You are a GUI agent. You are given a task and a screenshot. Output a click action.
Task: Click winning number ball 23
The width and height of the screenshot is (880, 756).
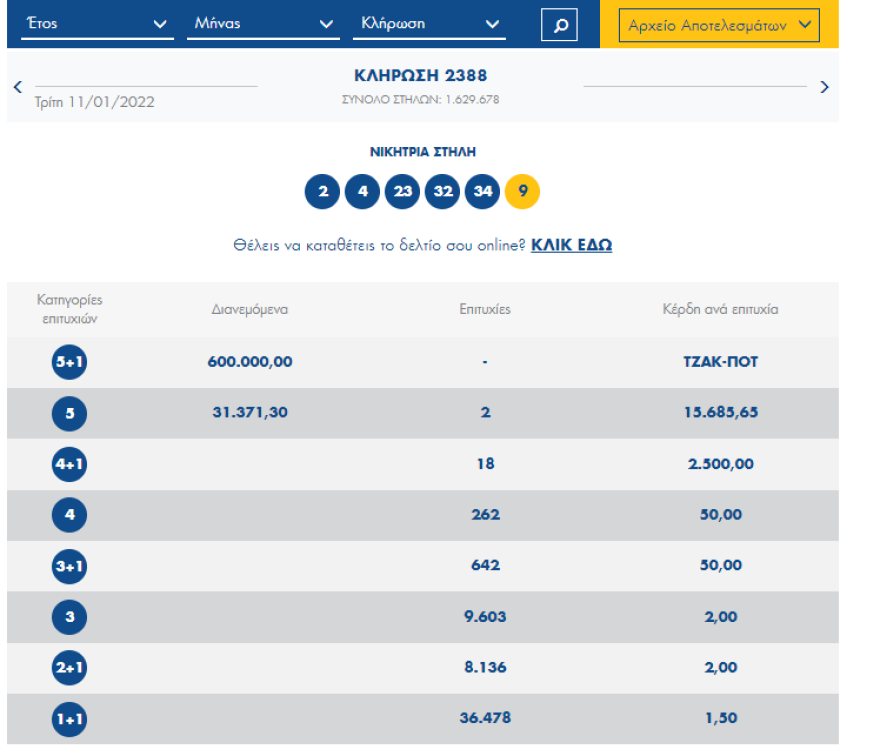(402, 191)
